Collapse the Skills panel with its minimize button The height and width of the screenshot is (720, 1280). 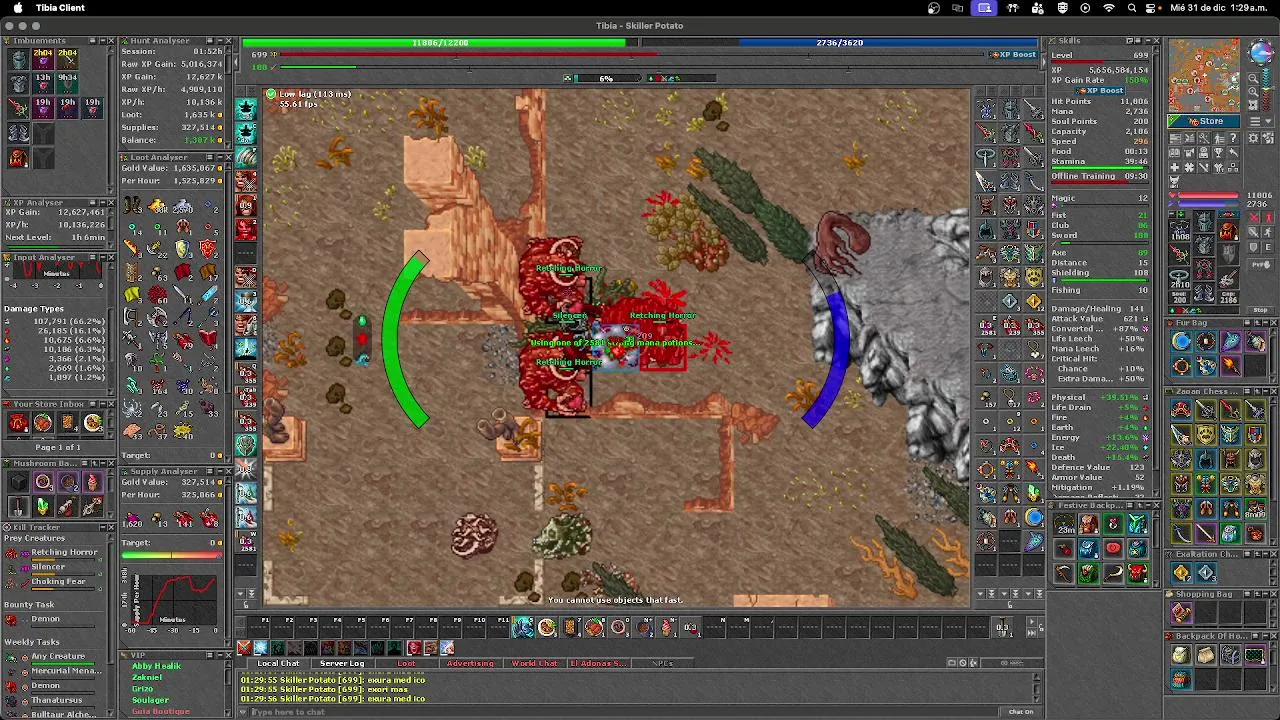(x=1148, y=41)
